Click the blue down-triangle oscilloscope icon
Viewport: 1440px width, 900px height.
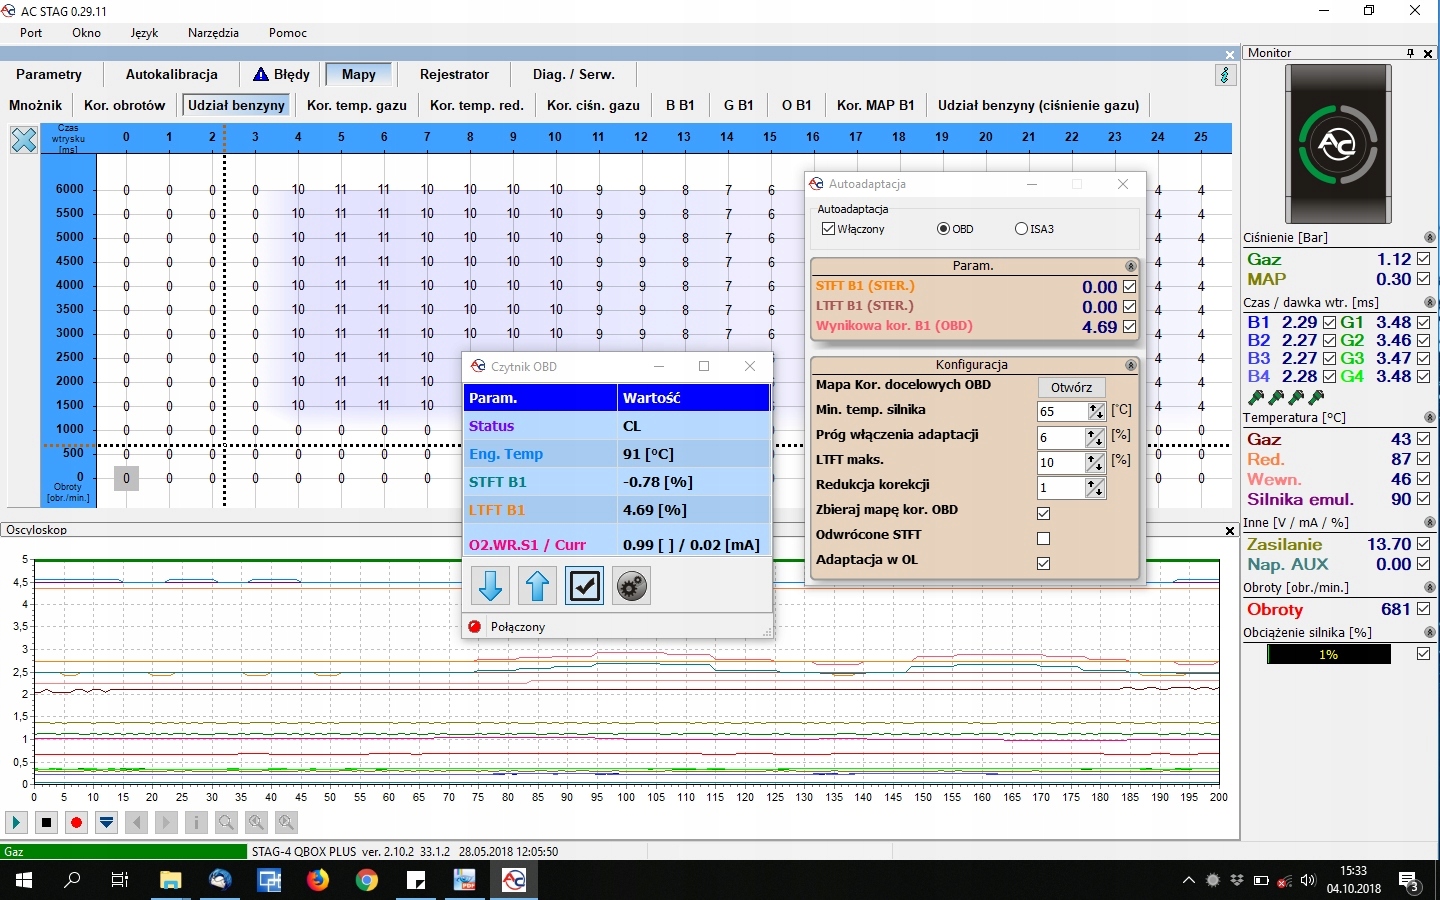click(x=106, y=823)
